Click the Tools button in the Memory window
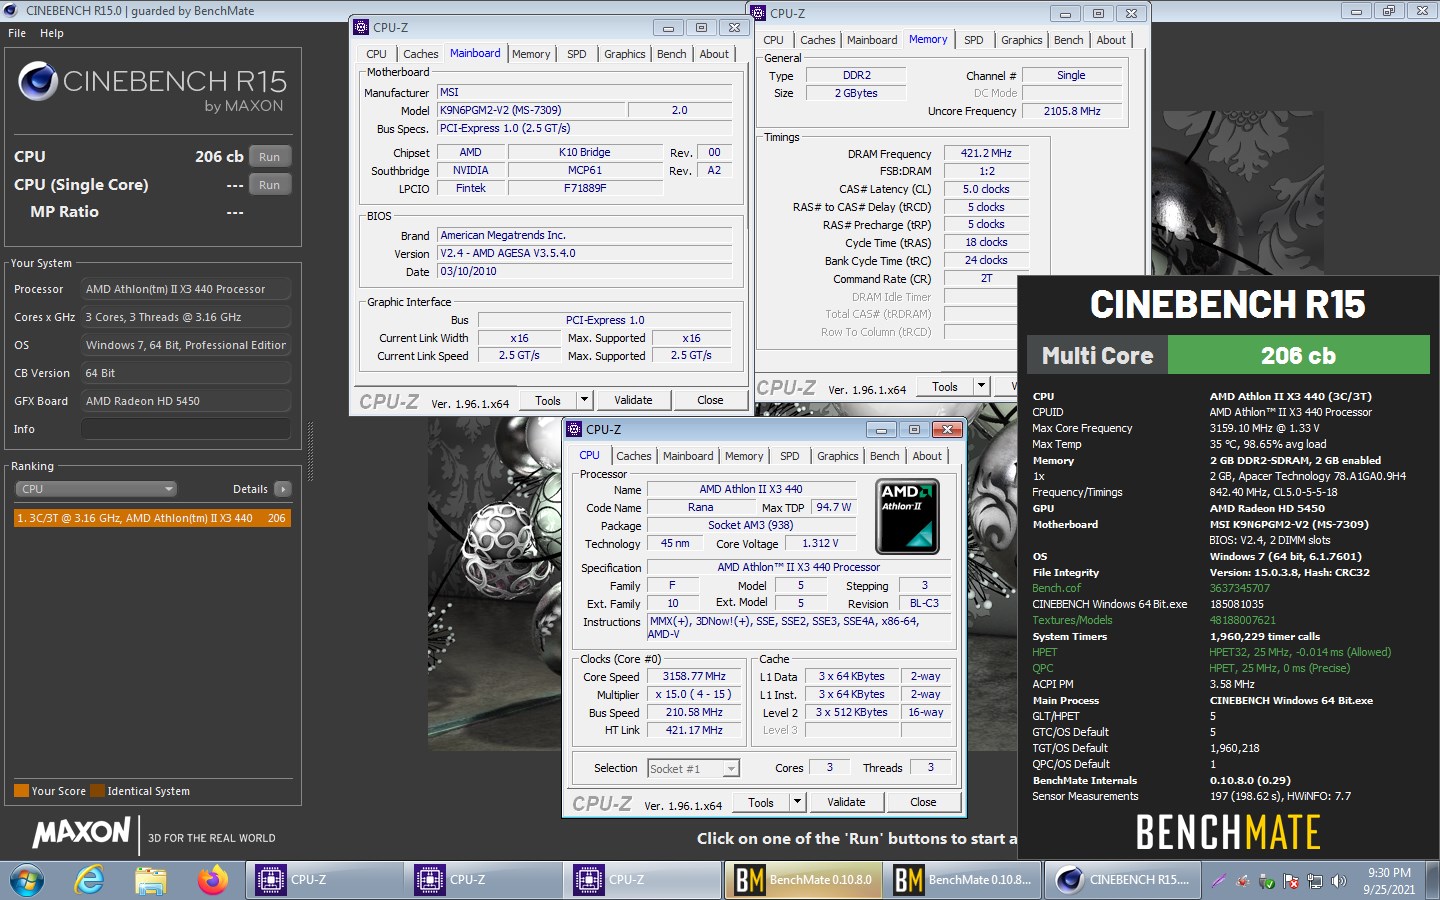 (945, 386)
